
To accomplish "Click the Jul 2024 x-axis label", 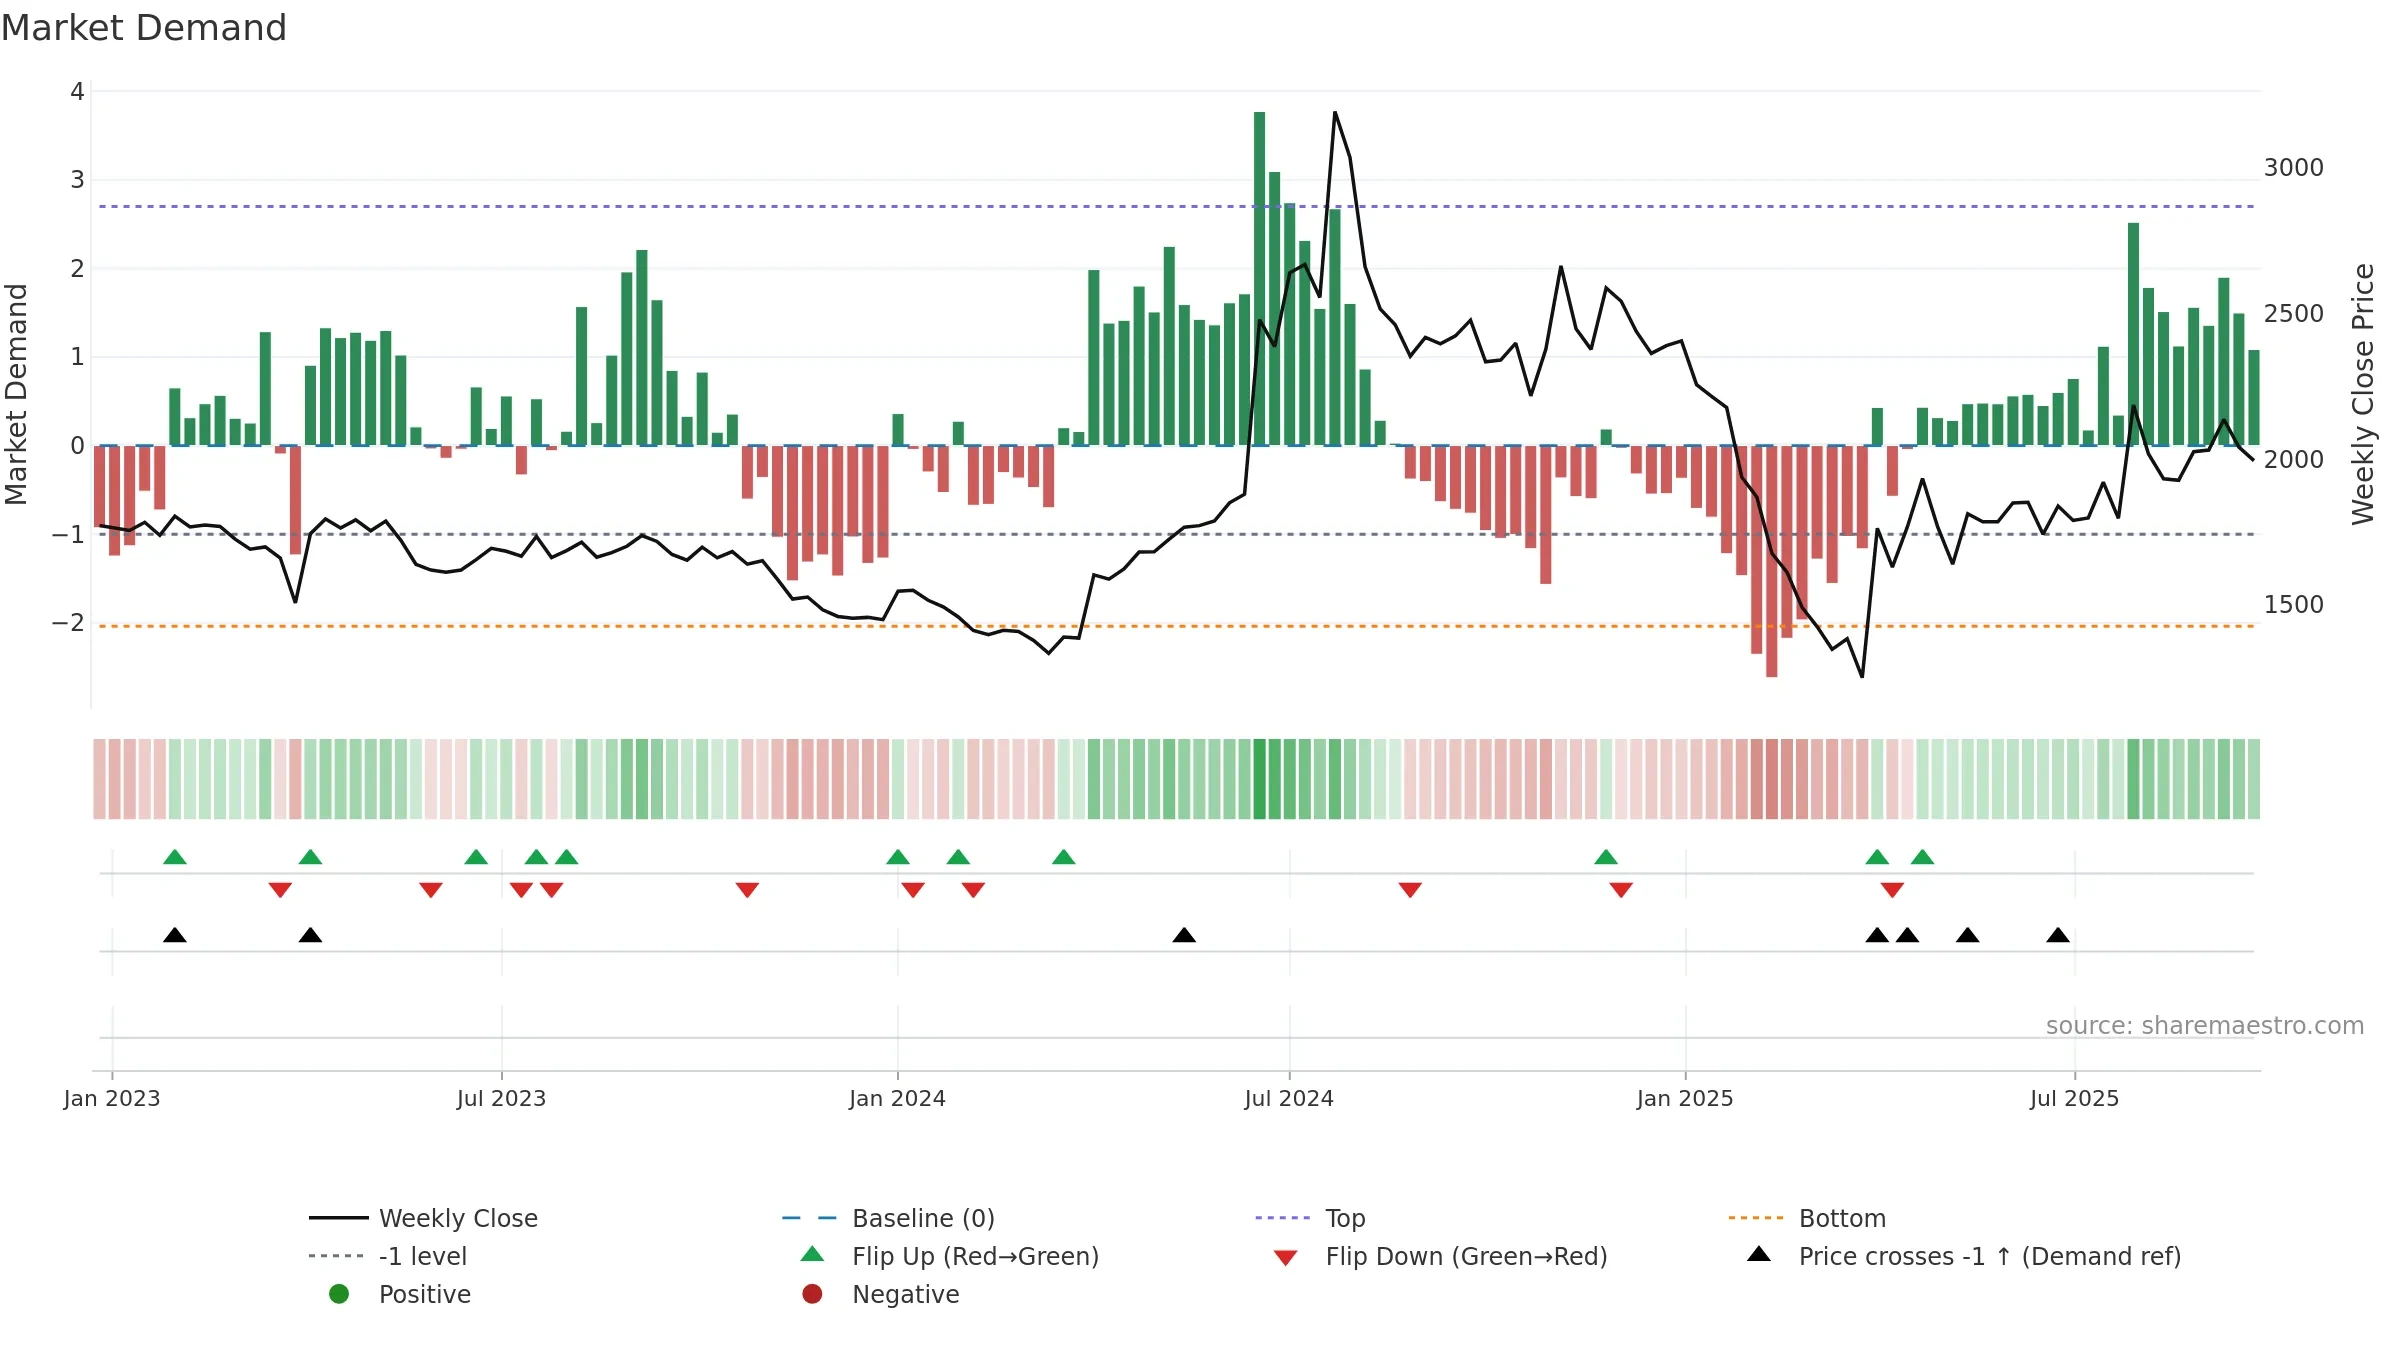I will (1289, 1098).
